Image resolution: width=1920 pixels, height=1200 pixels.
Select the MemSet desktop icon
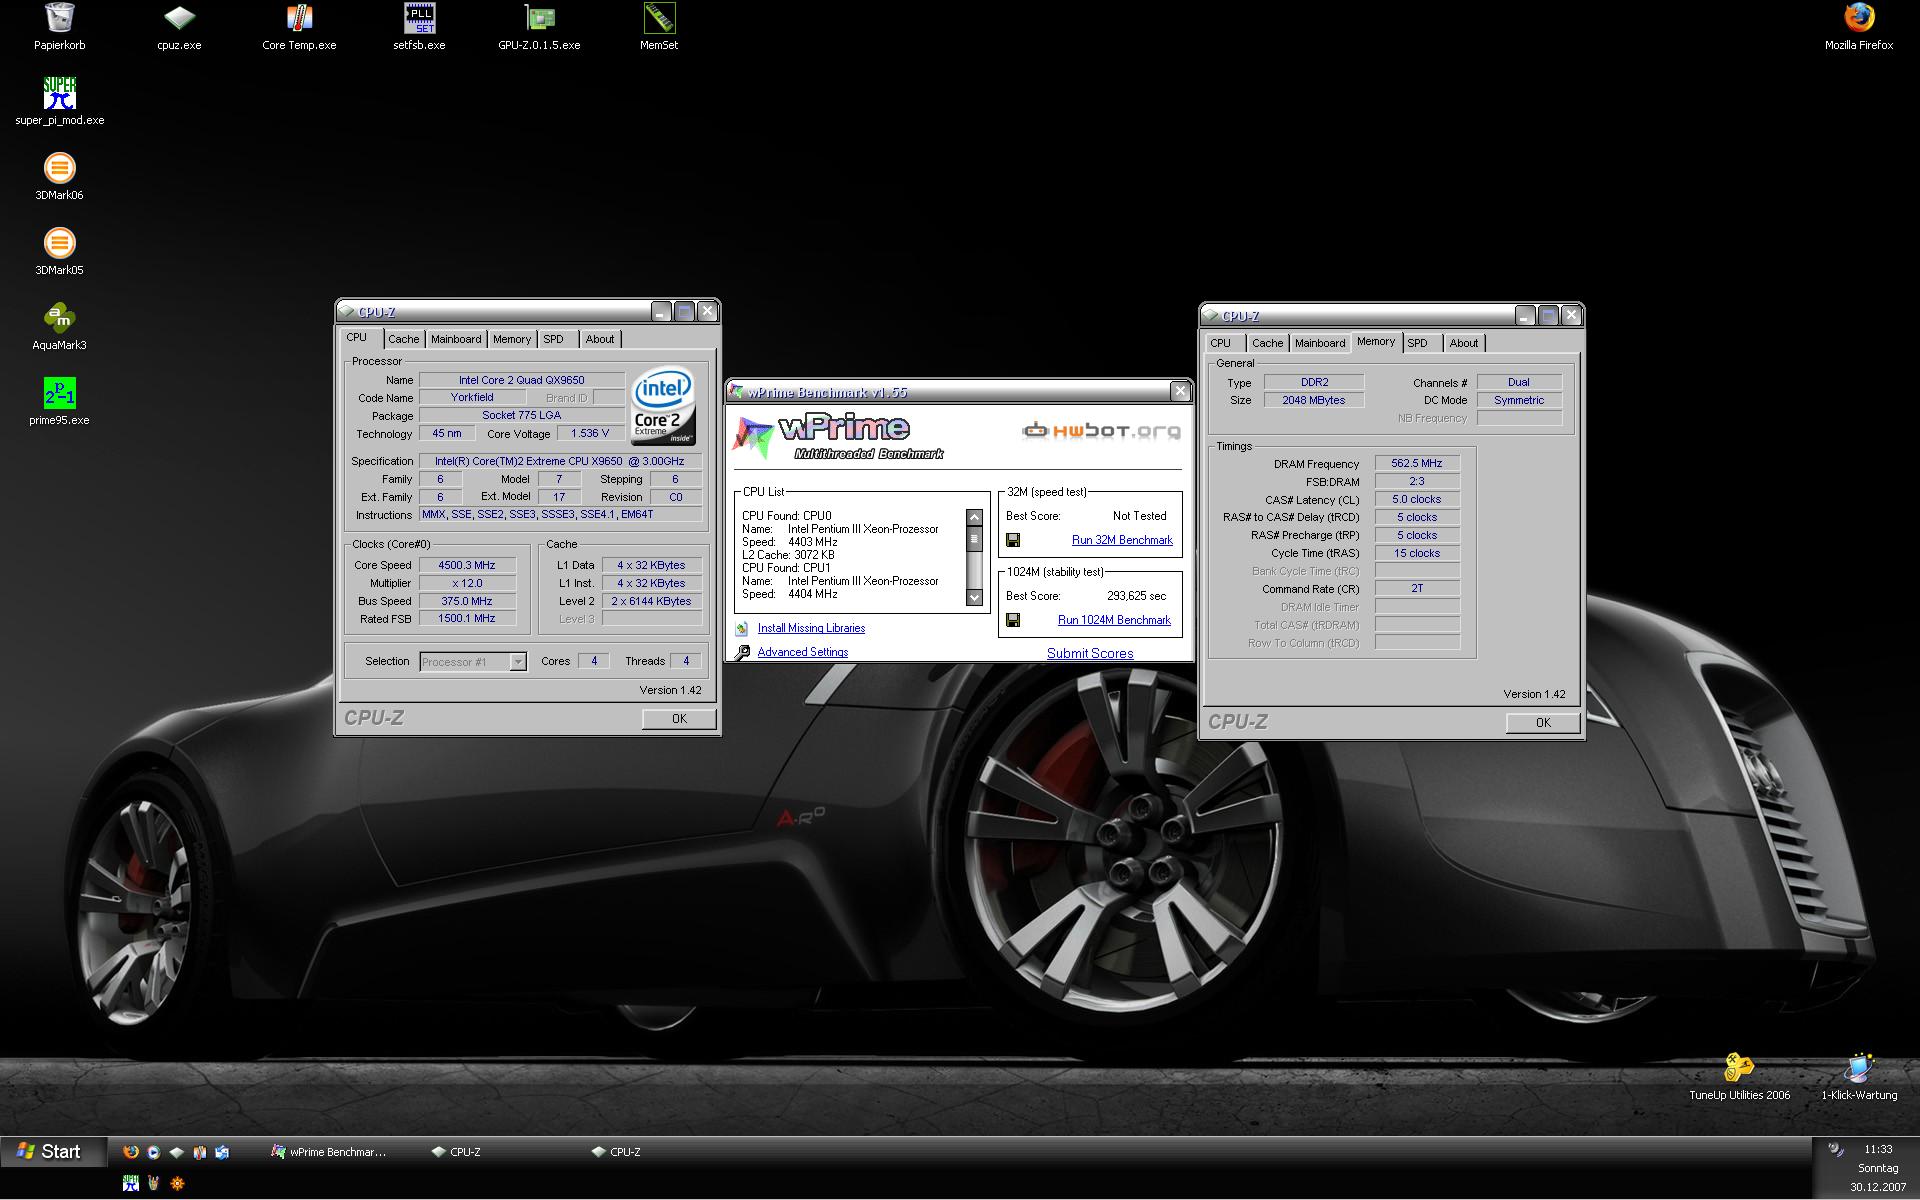click(x=659, y=26)
